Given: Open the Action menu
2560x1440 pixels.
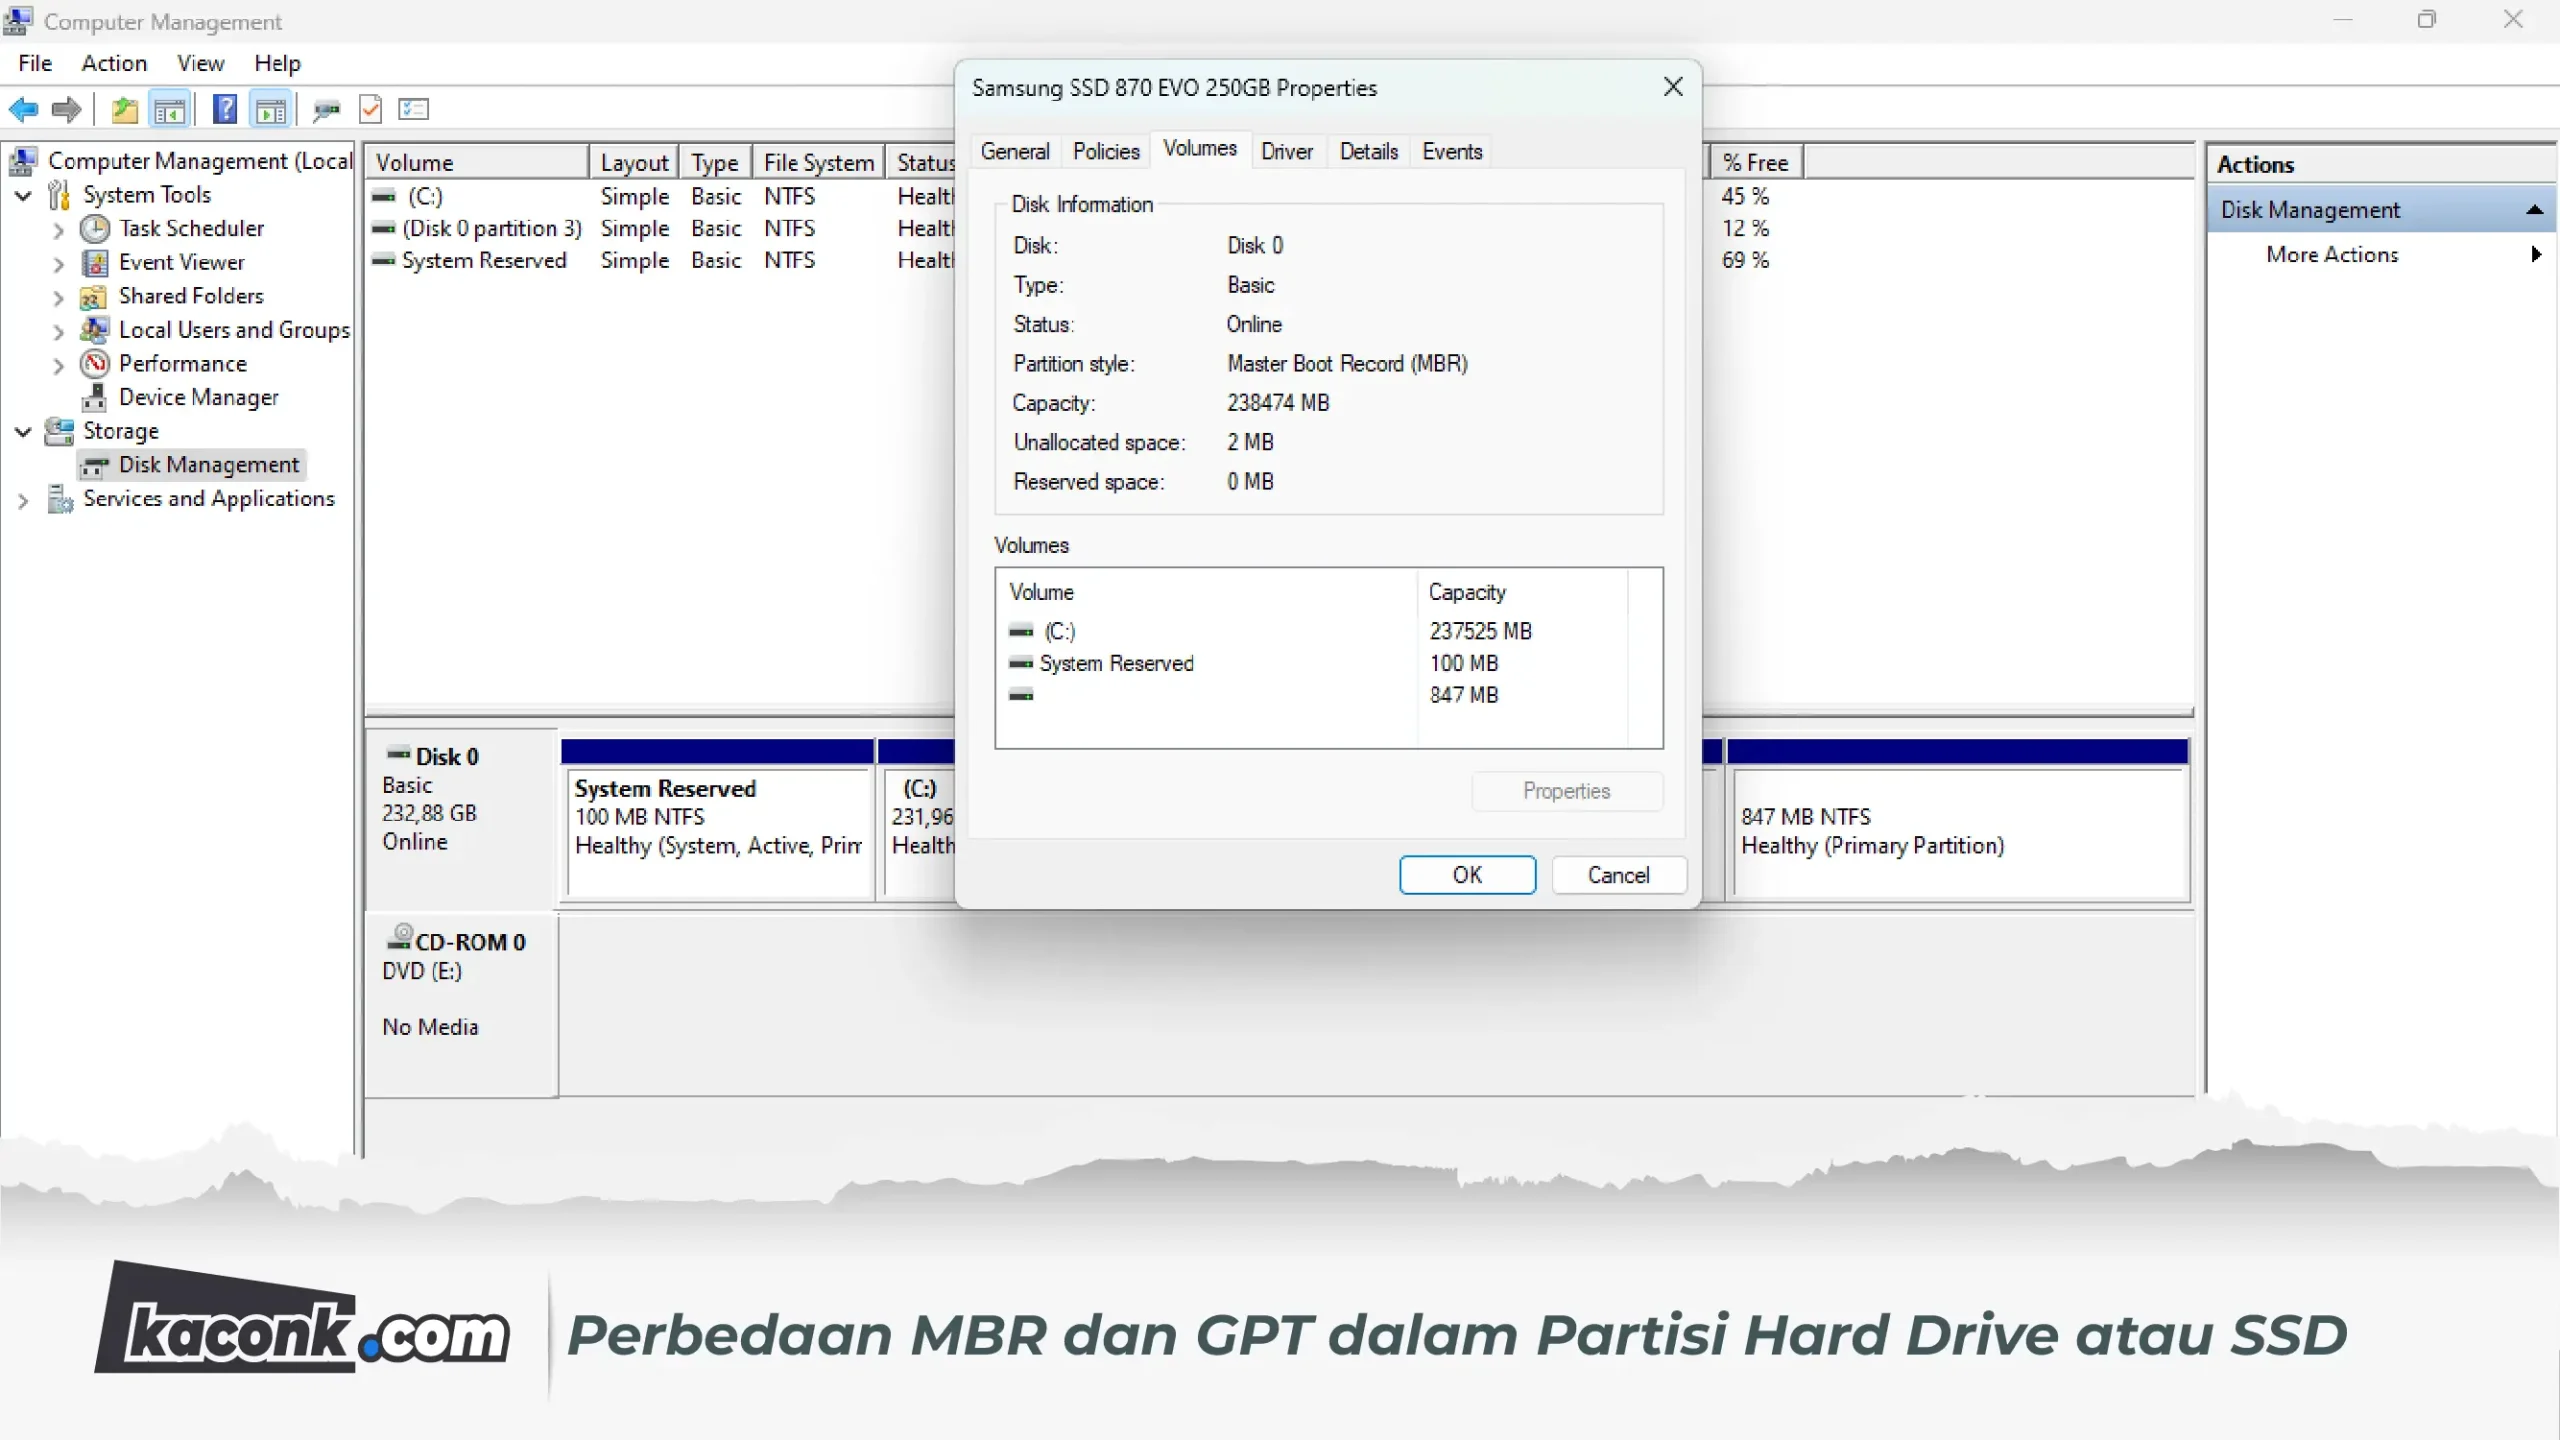Looking at the screenshot, I should (114, 63).
